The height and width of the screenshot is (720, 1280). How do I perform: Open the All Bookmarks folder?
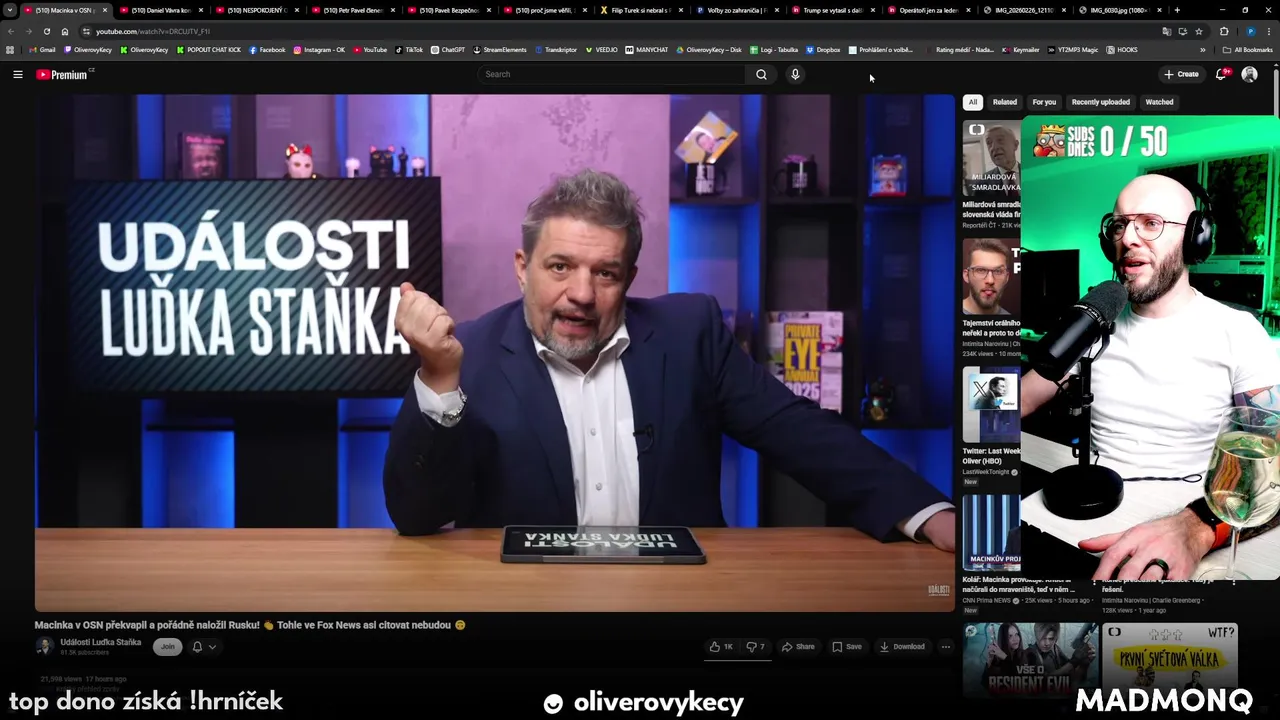1247,49
